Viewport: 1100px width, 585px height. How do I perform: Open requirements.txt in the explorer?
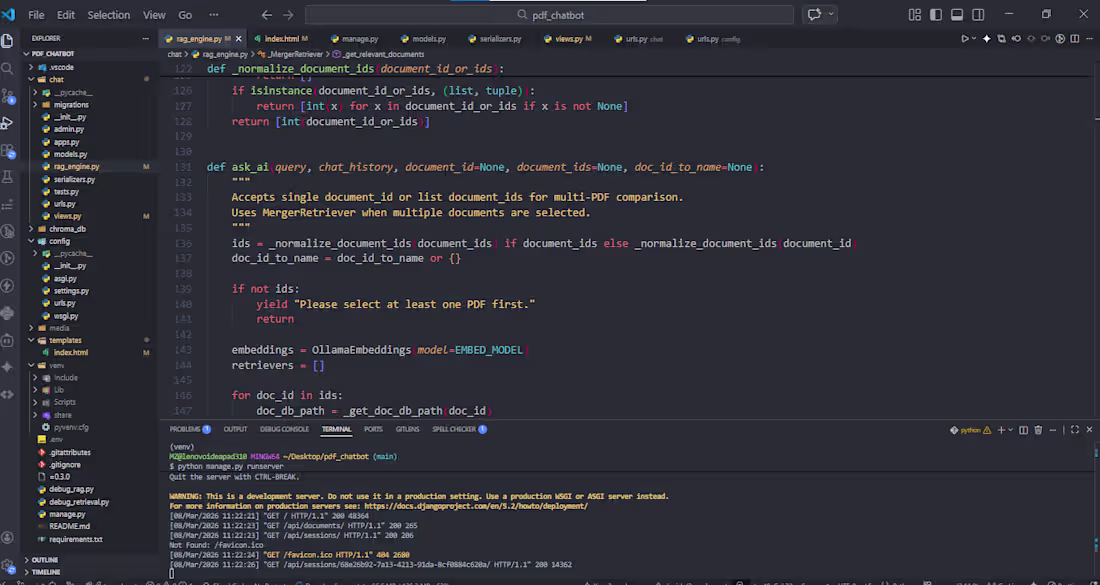pos(76,539)
